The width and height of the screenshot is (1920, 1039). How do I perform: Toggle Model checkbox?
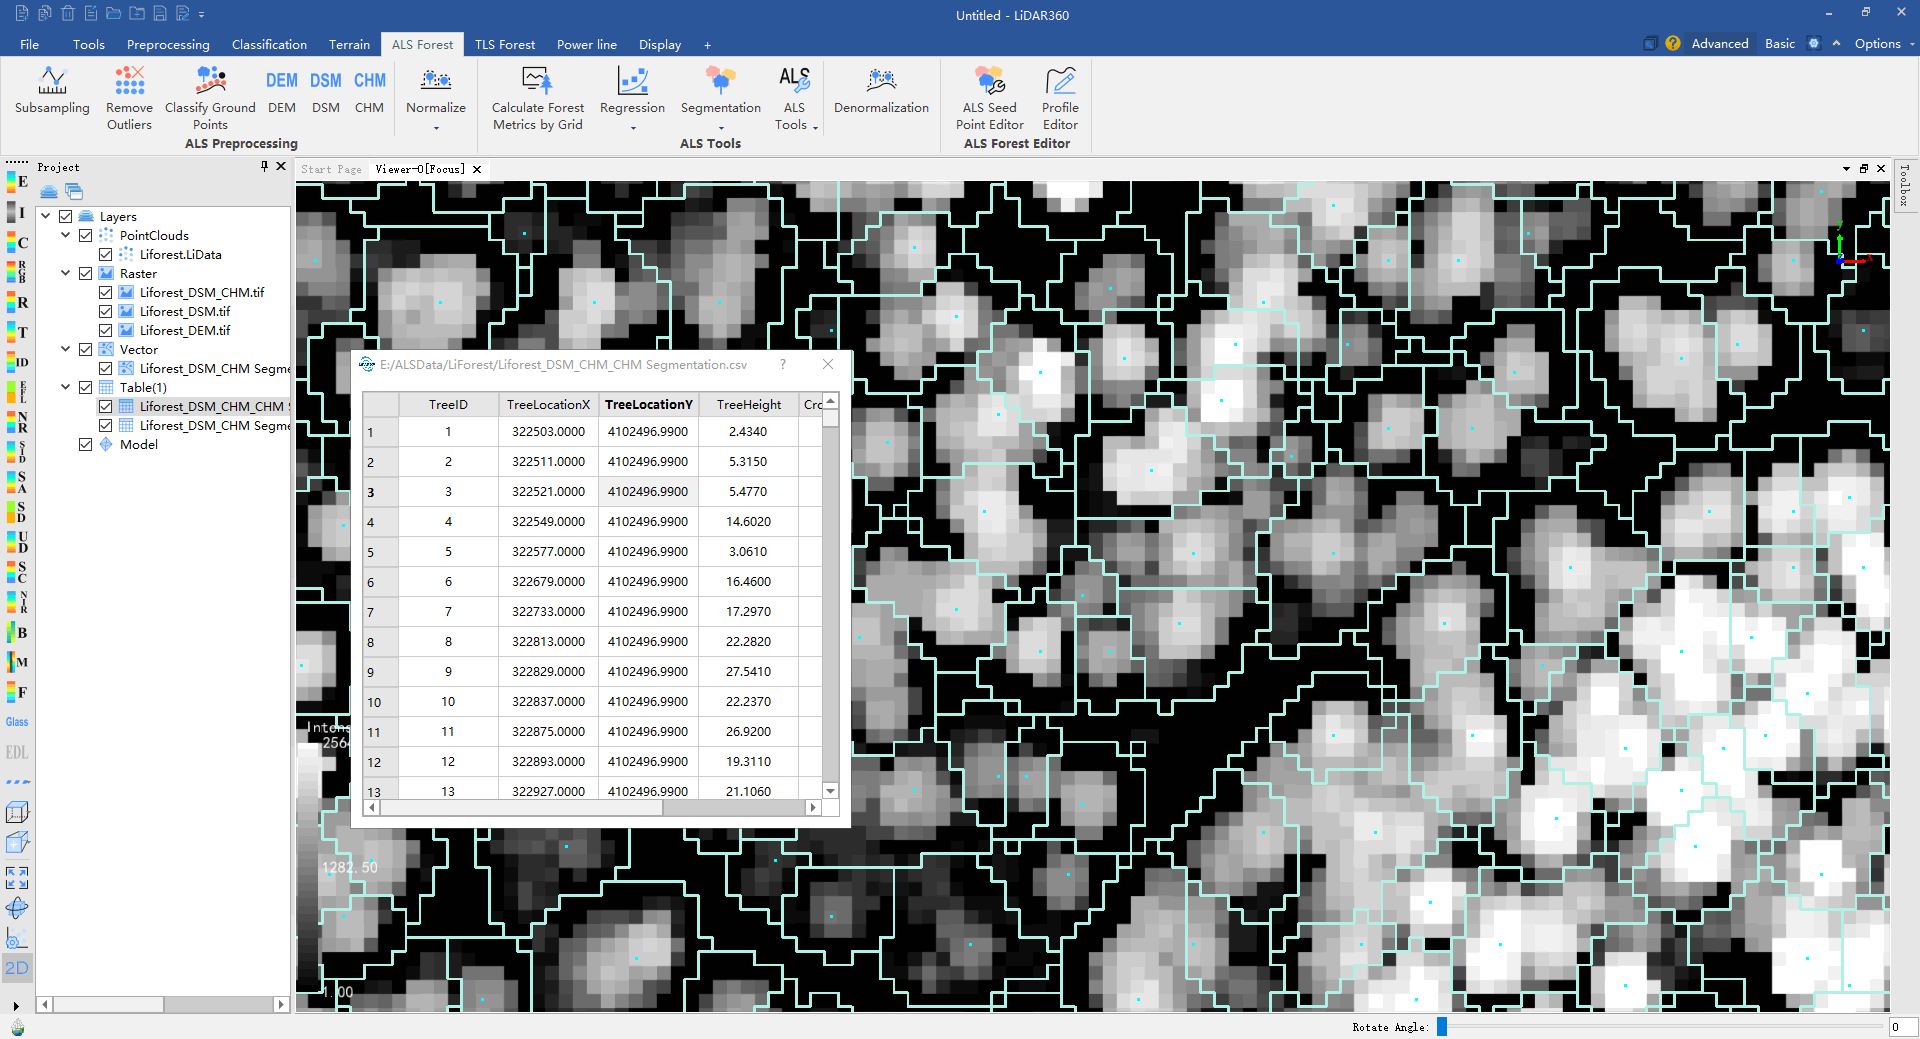tap(86, 445)
